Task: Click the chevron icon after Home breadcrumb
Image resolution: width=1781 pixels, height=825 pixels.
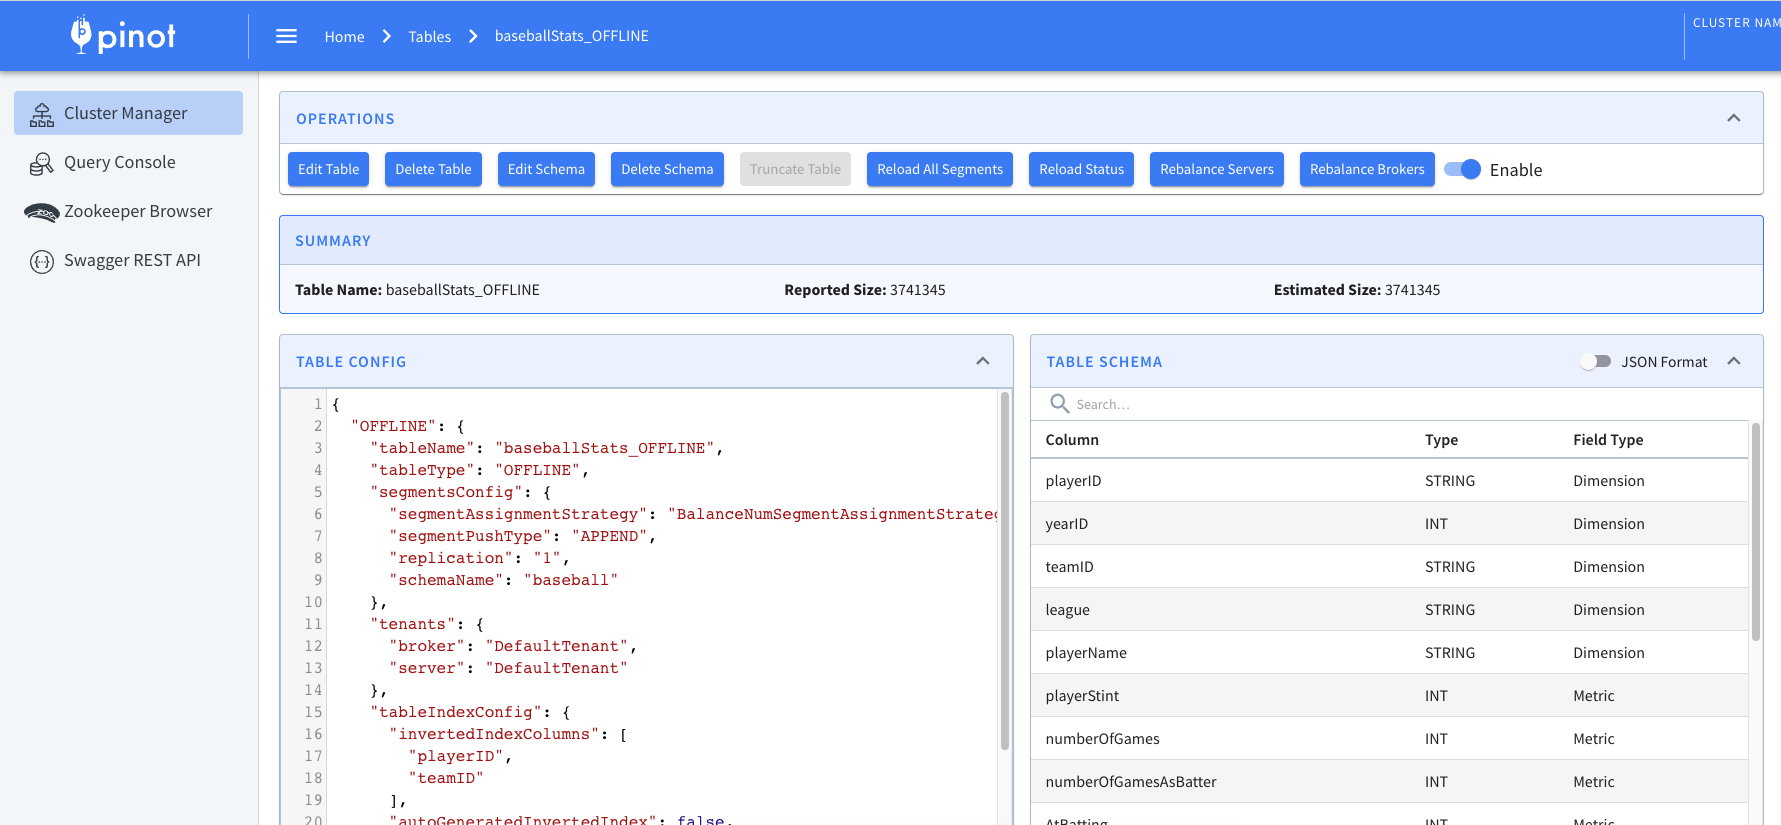Action: click(386, 36)
